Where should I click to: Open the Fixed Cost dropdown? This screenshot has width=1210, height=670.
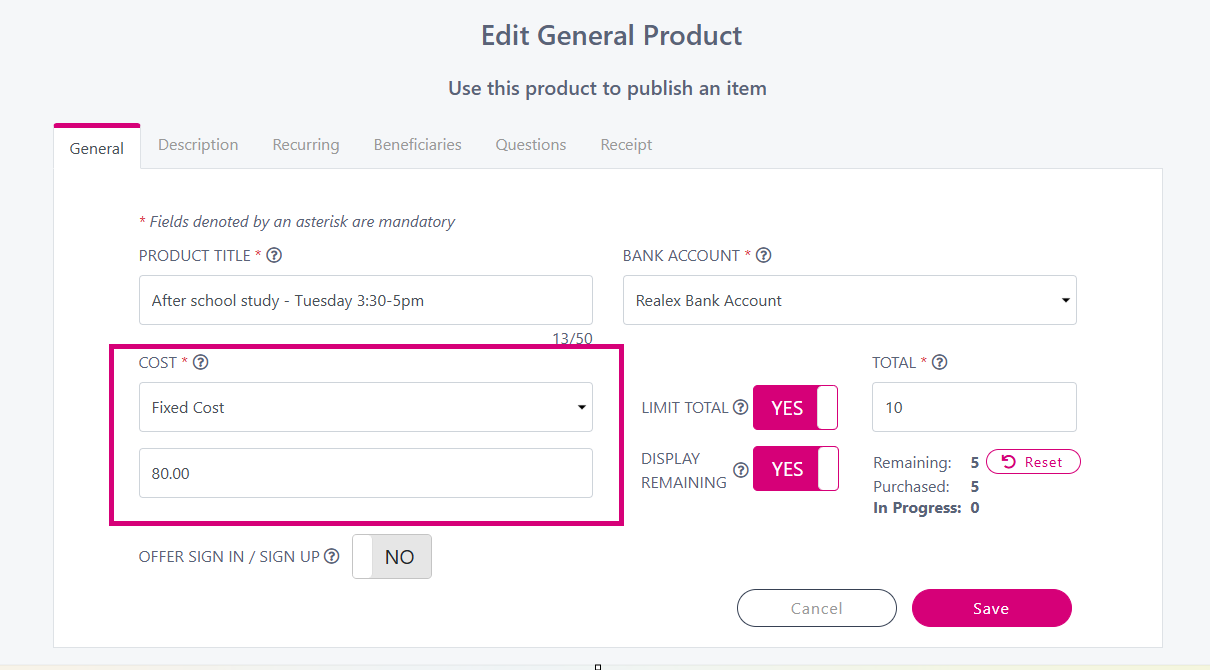[x=365, y=407]
